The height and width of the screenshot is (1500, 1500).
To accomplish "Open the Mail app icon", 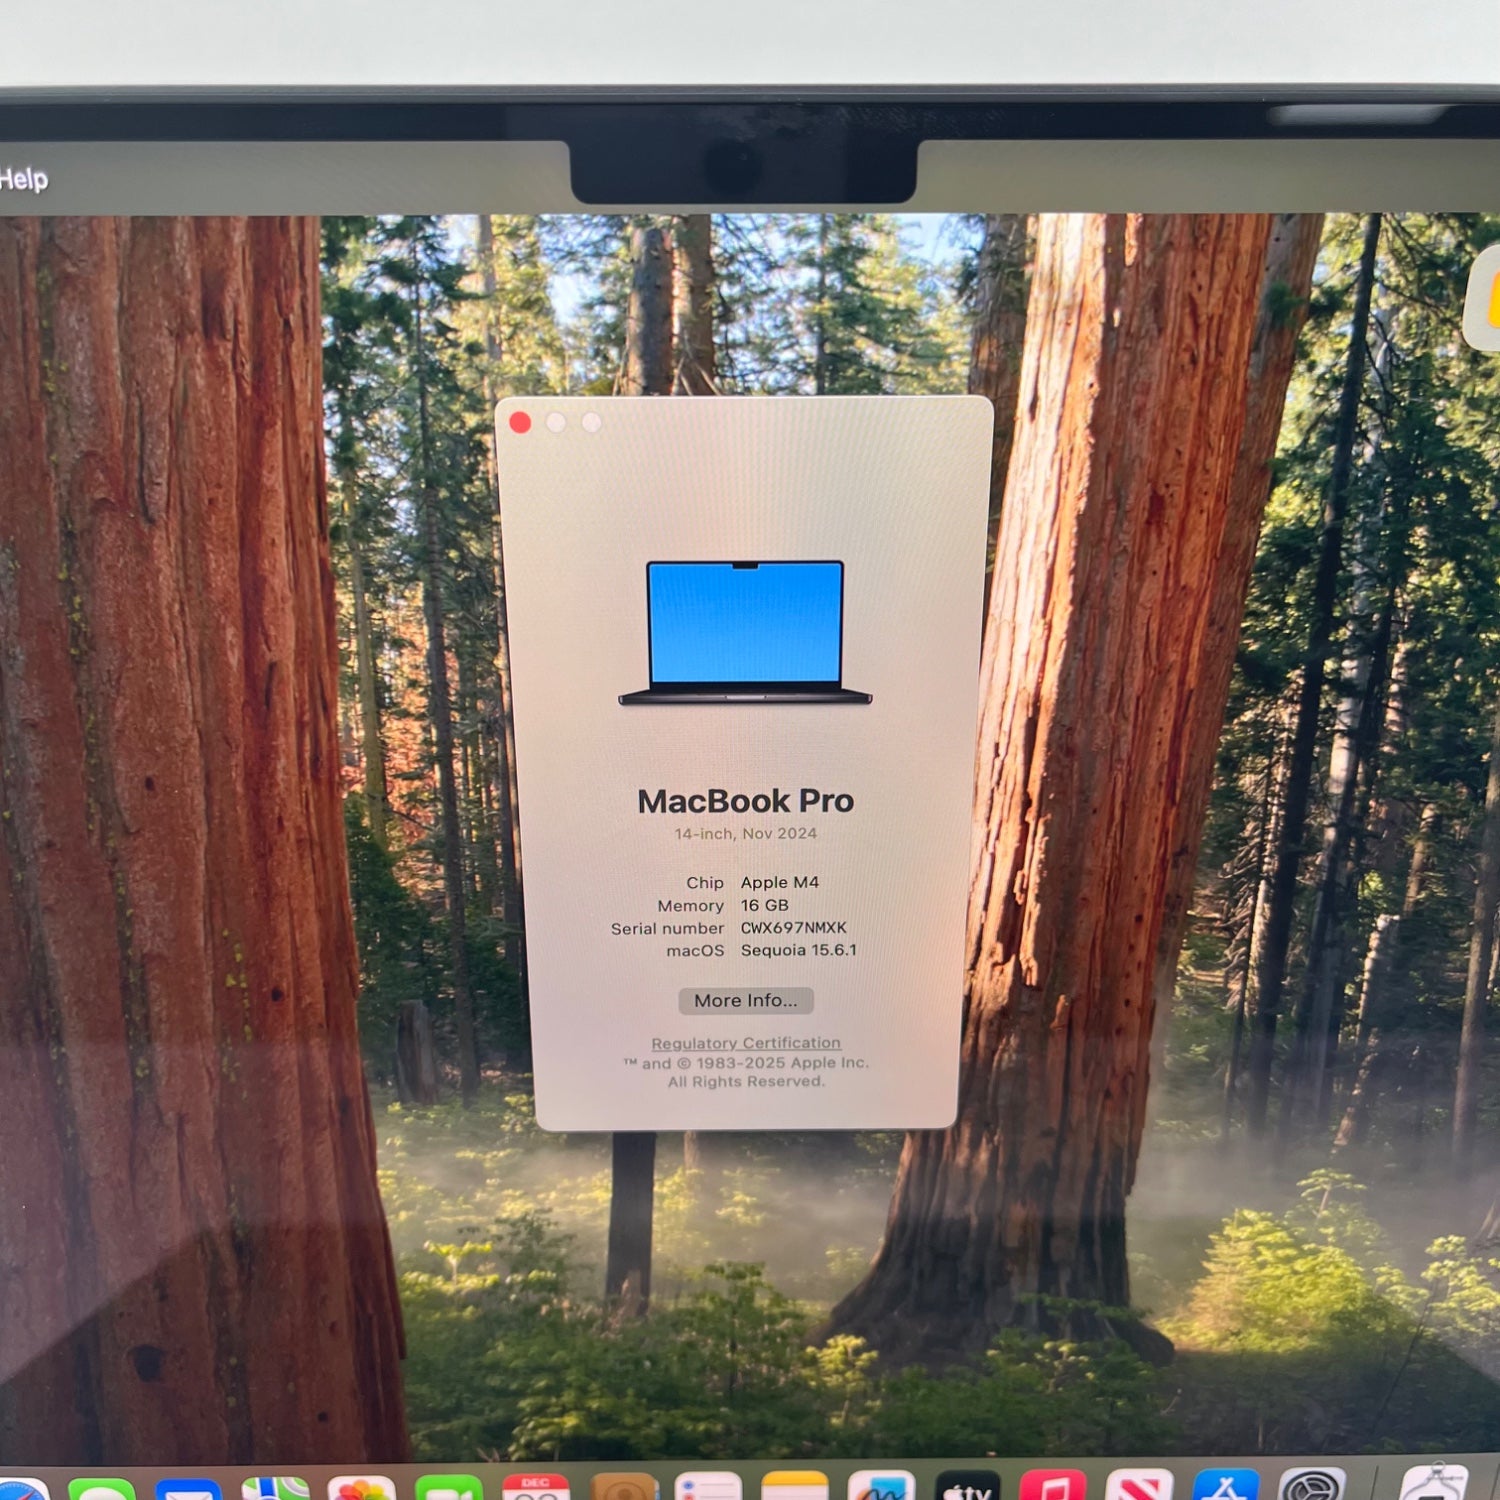I will pyautogui.click(x=188, y=1490).
